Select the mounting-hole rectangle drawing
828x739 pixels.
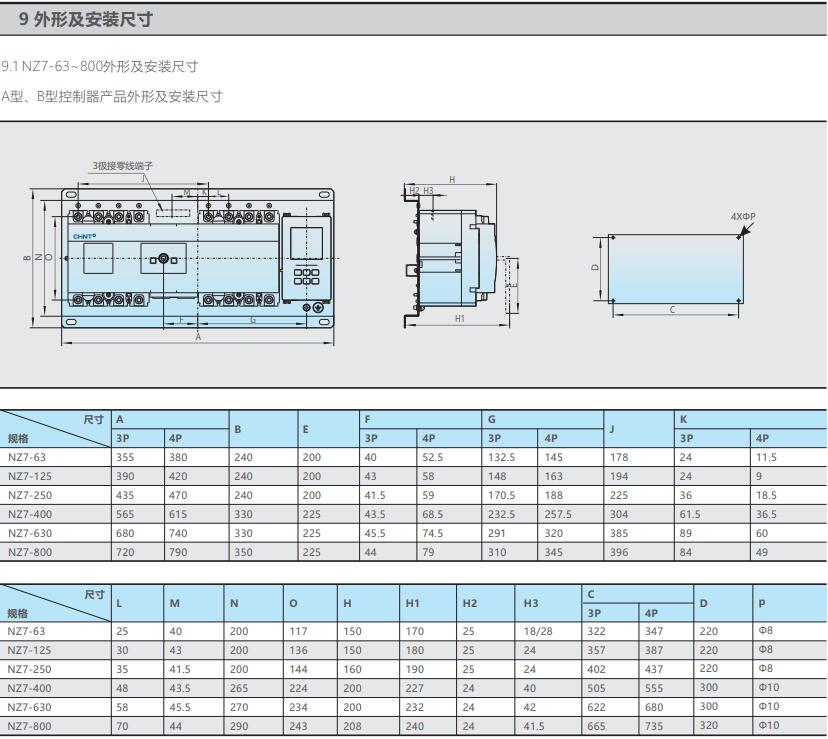click(x=675, y=268)
